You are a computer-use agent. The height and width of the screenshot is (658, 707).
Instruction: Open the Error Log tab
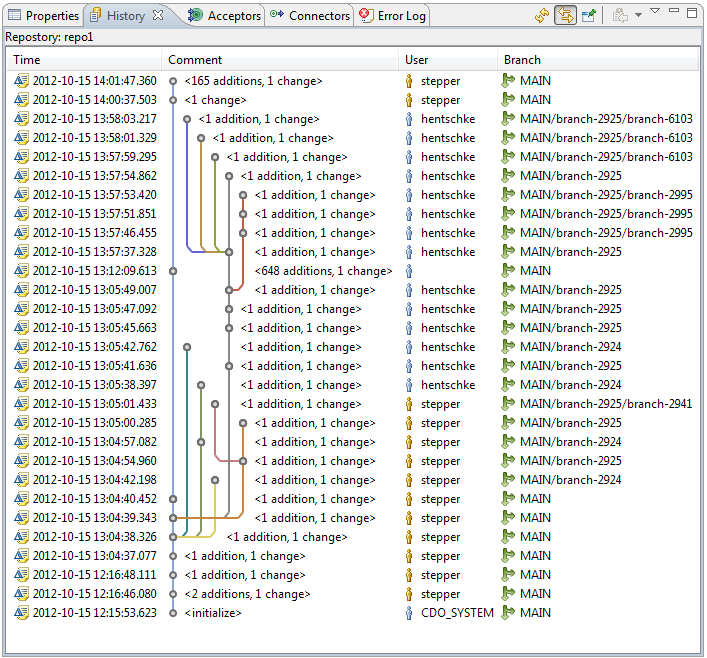point(393,16)
